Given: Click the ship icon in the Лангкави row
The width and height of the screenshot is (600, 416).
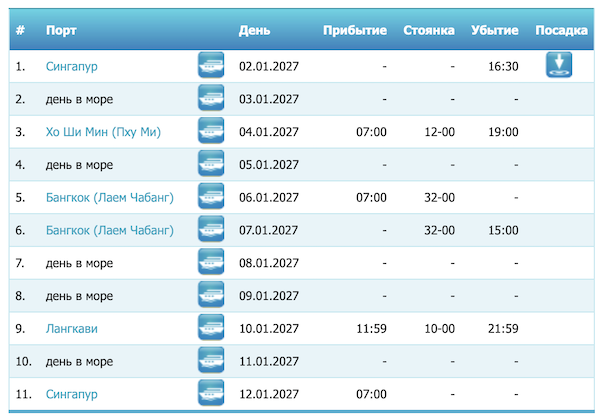Looking at the screenshot, I should click(x=210, y=328).
